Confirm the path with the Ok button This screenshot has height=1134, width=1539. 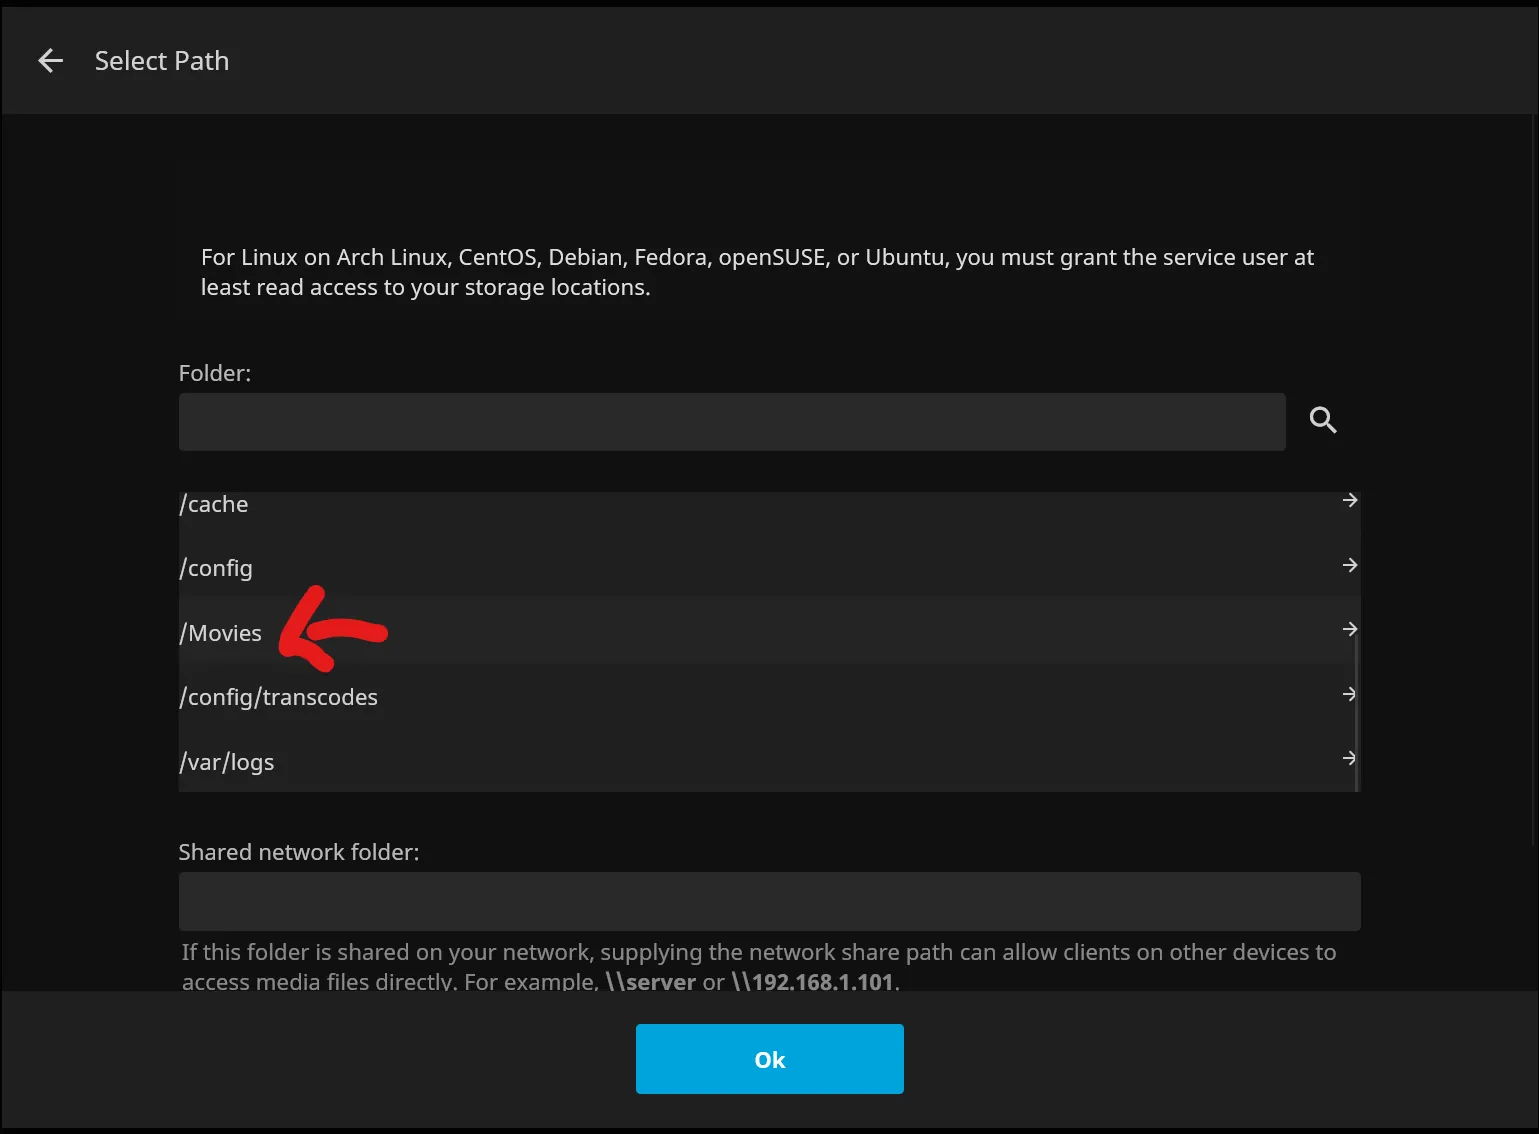pyautogui.click(x=769, y=1059)
